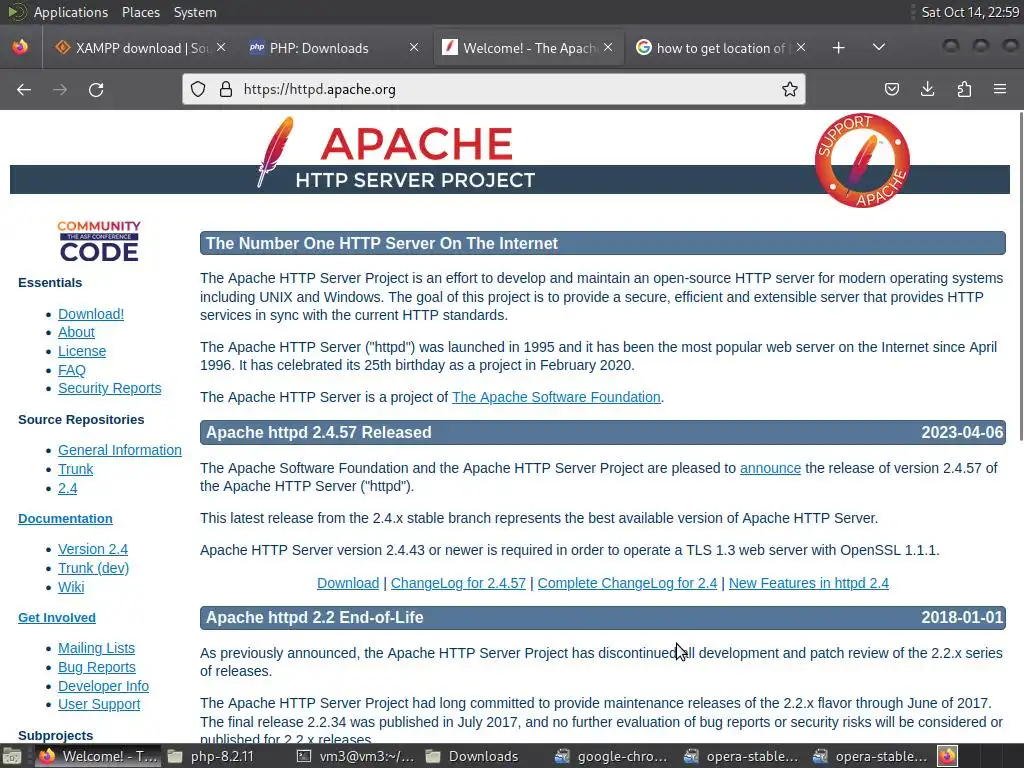Screen dimensions: 1024x768
Task: Switch to Downloads folder taskbar window
Action: click(483, 756)
